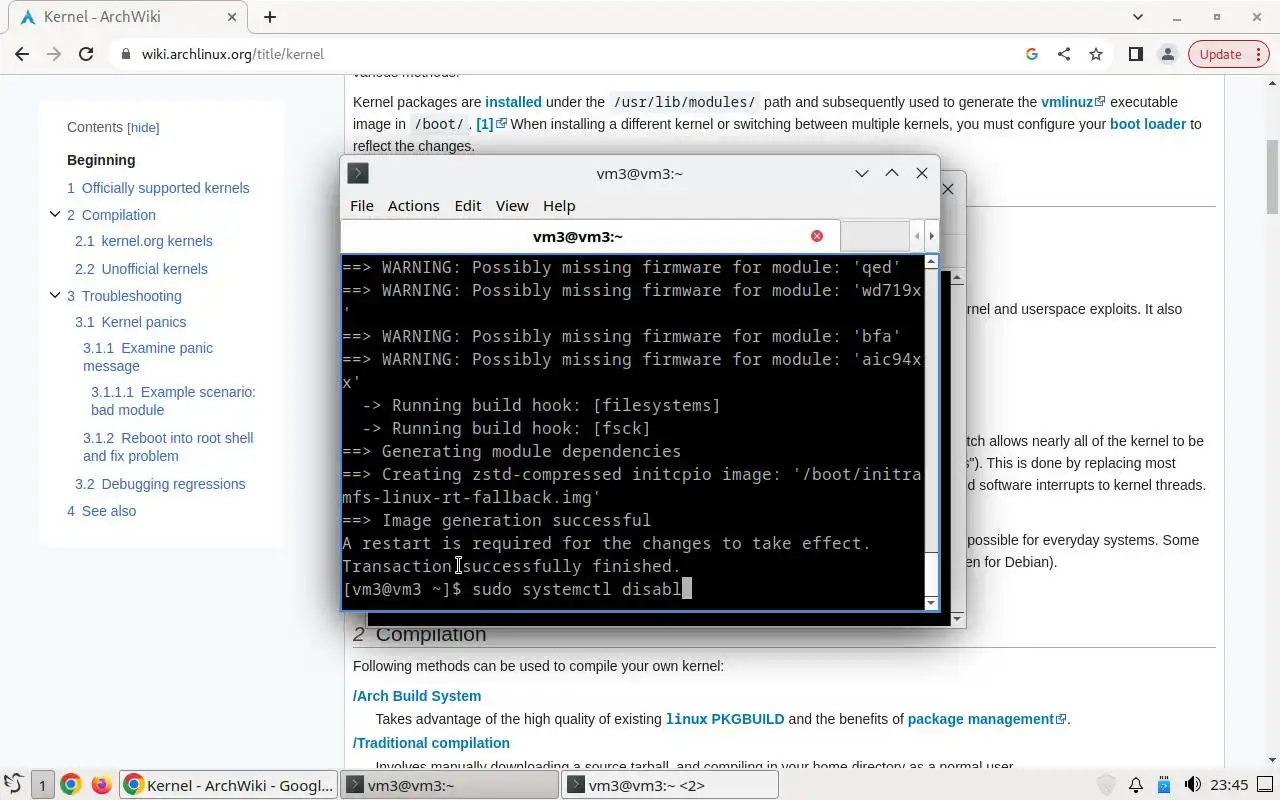The height and width of the screenshot is (800, 1280).
Task: Reload the ArchWiki page
Action: click(x=86, y=54)
